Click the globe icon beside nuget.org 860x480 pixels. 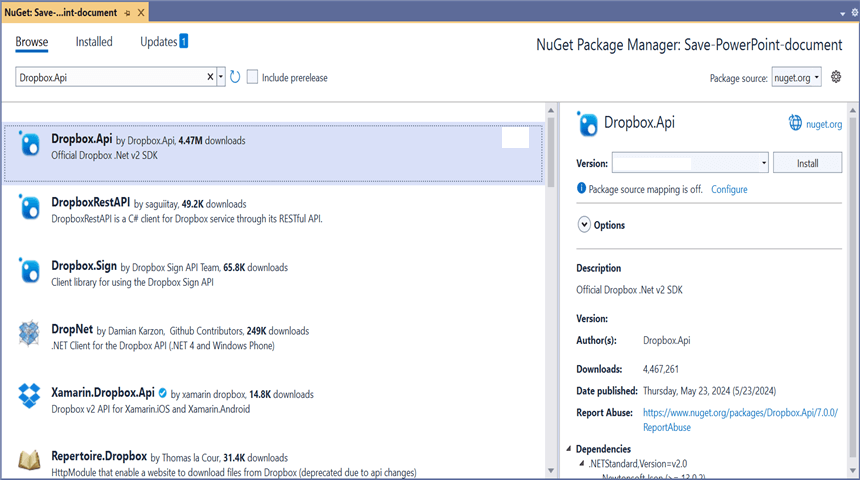tap(795, 123)
